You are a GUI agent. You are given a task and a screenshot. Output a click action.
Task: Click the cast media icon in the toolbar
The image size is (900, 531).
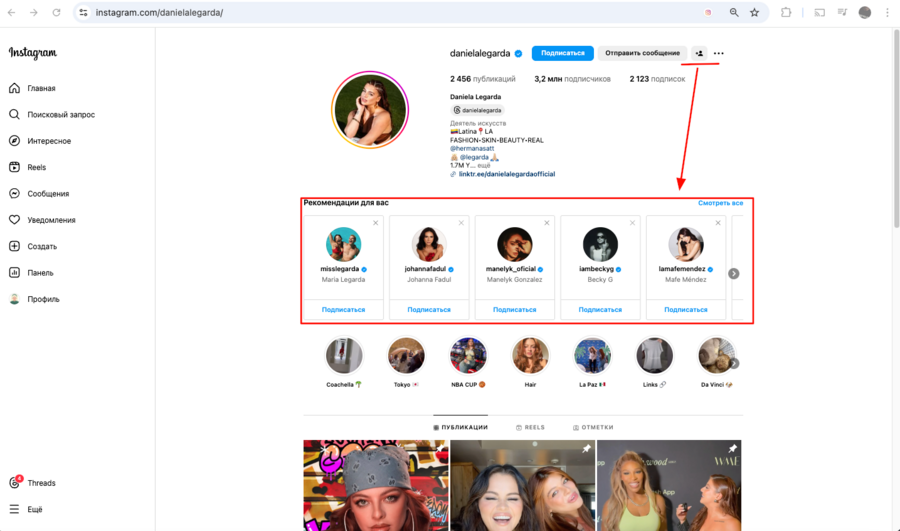(820, 12)
